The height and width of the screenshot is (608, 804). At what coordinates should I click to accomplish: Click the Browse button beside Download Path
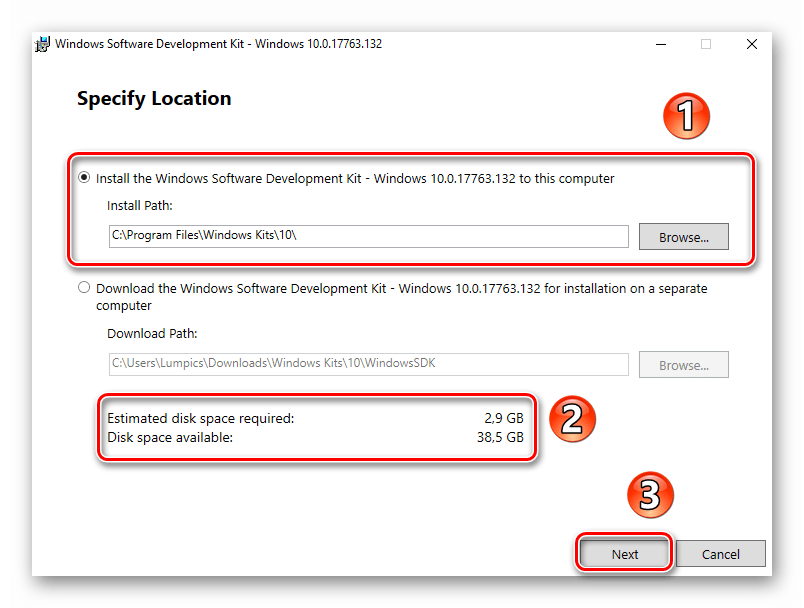coord(683,365)
